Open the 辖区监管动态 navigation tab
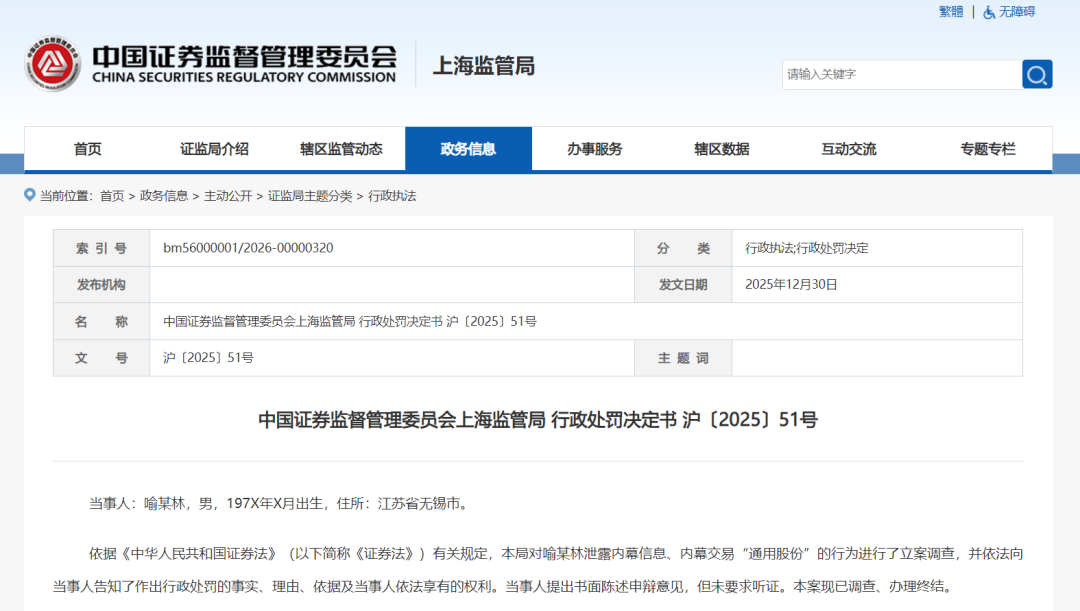Screen dimensions: 1080x611 pyautogui.click(x=341, y=149)
